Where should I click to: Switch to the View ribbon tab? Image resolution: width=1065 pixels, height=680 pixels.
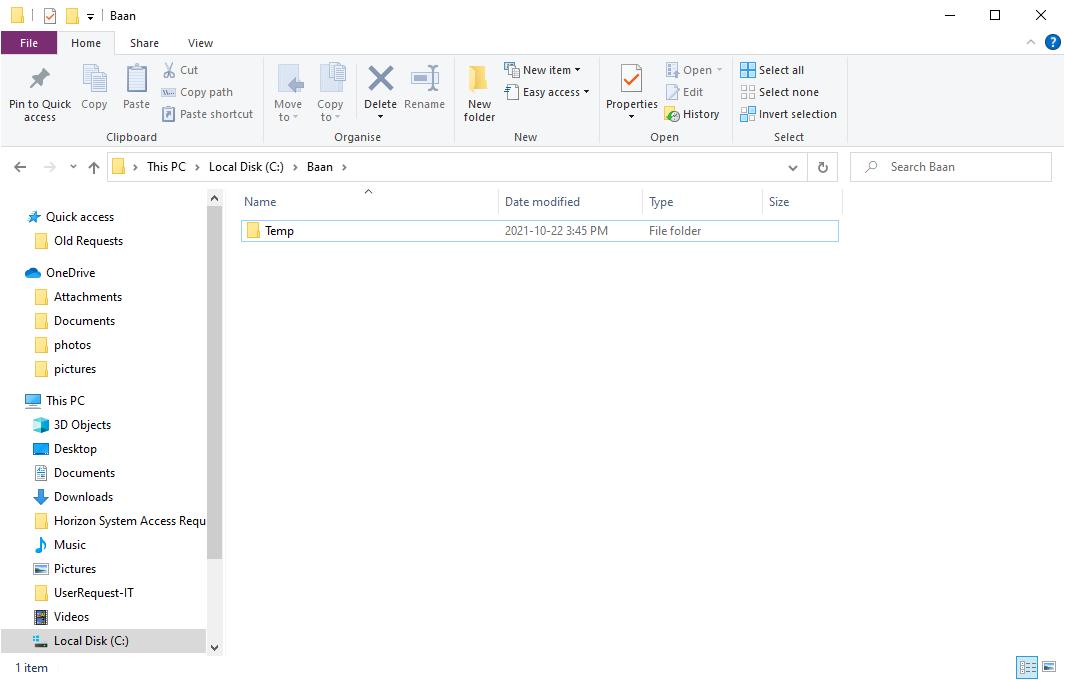(200, 43)
